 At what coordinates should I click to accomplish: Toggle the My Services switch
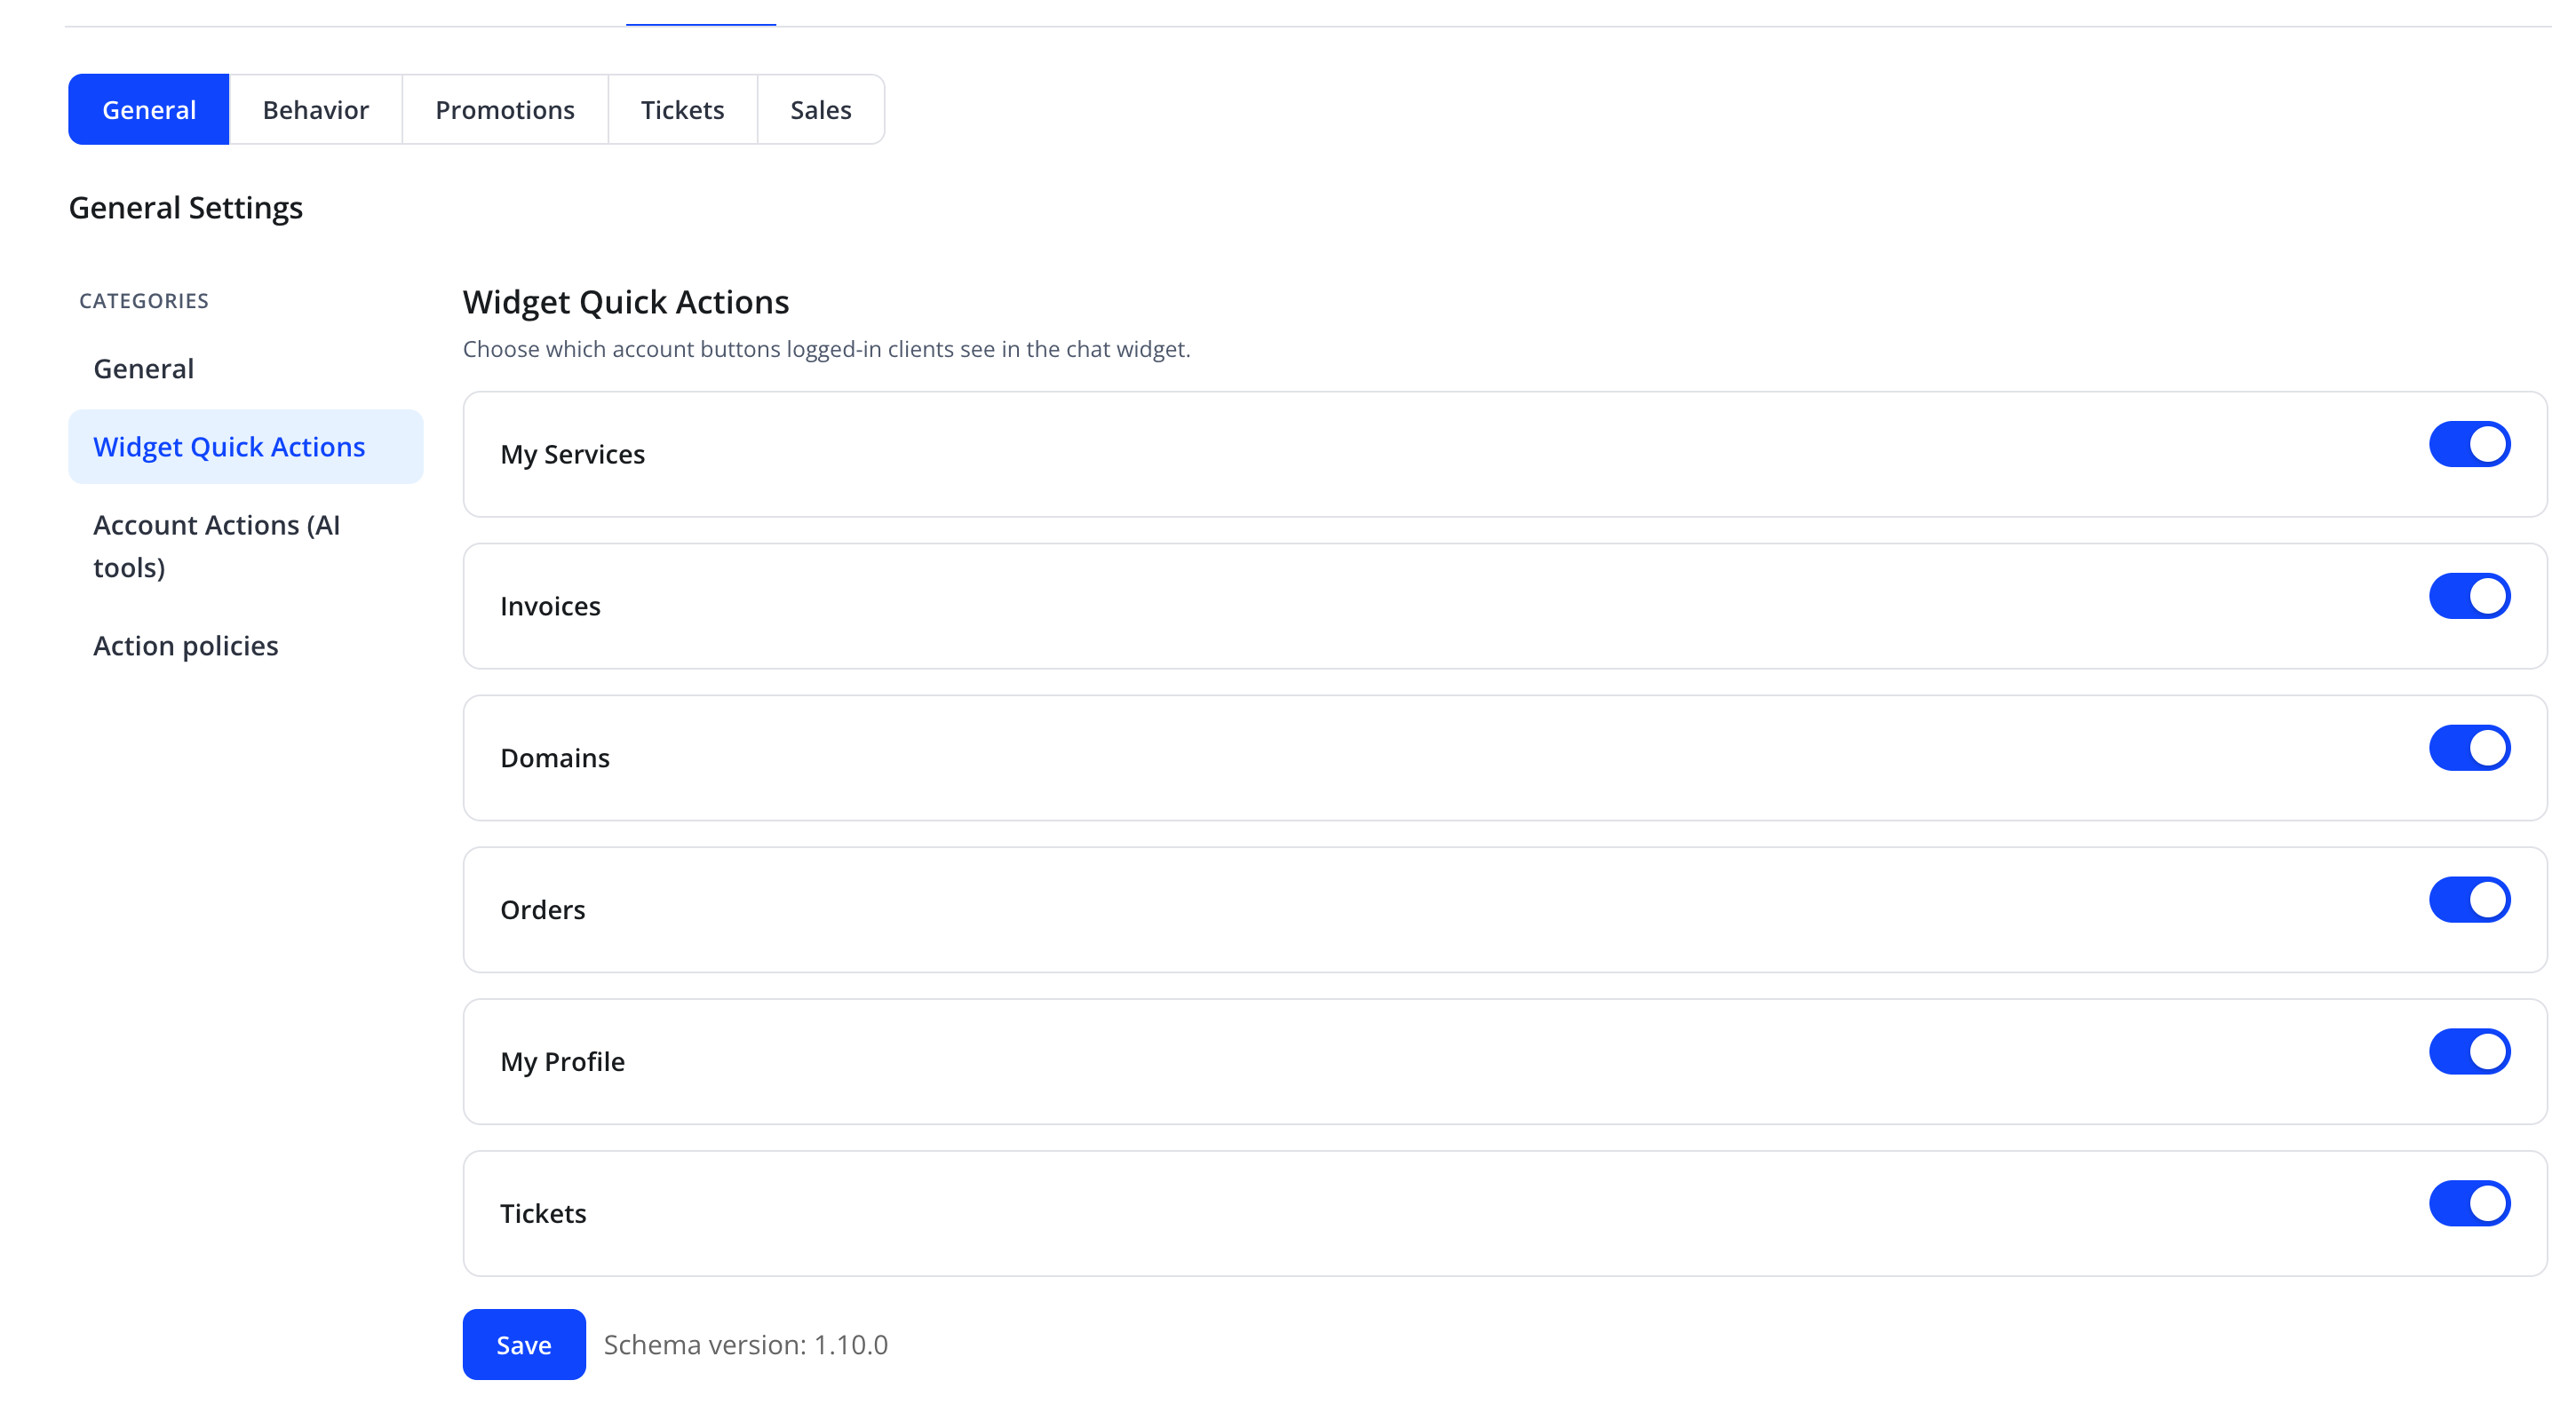click(x=2469, y=444)
